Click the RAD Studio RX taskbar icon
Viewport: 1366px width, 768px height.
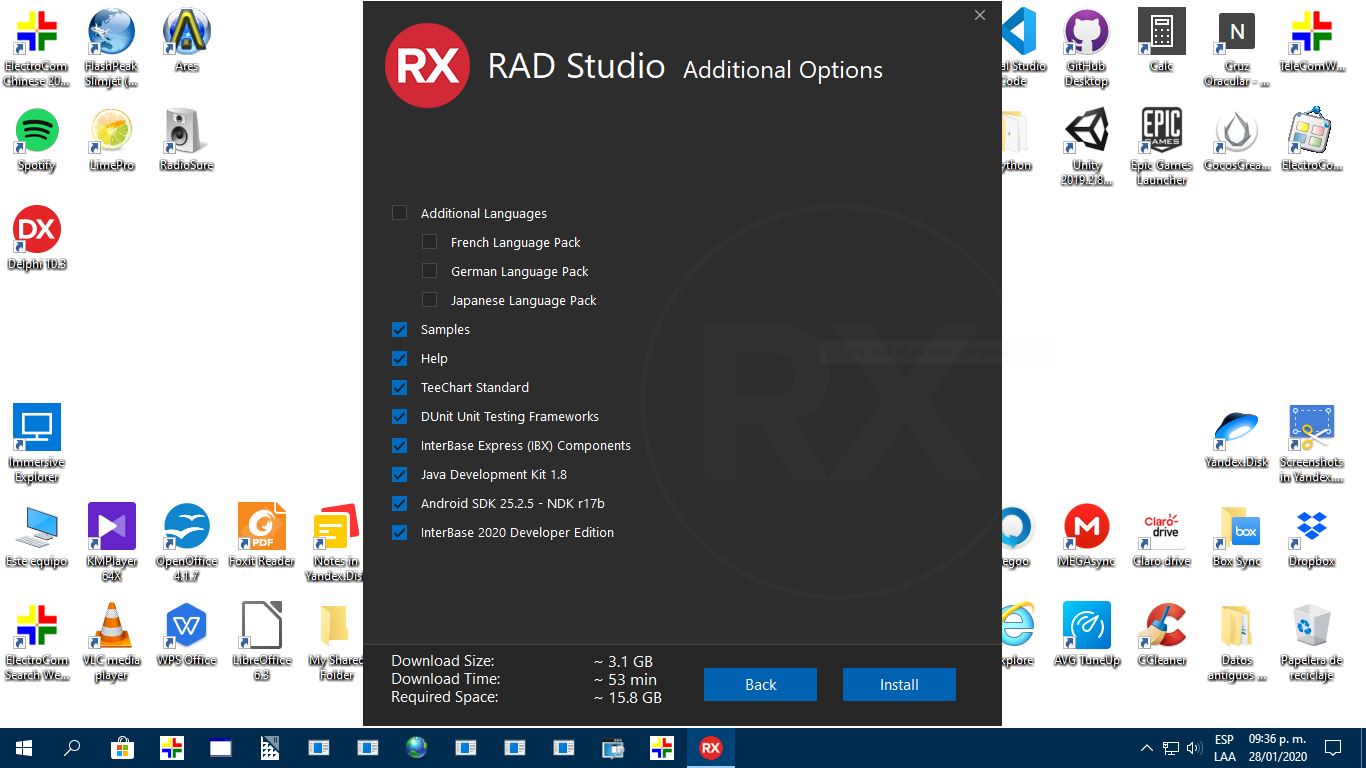click(711, 748)
